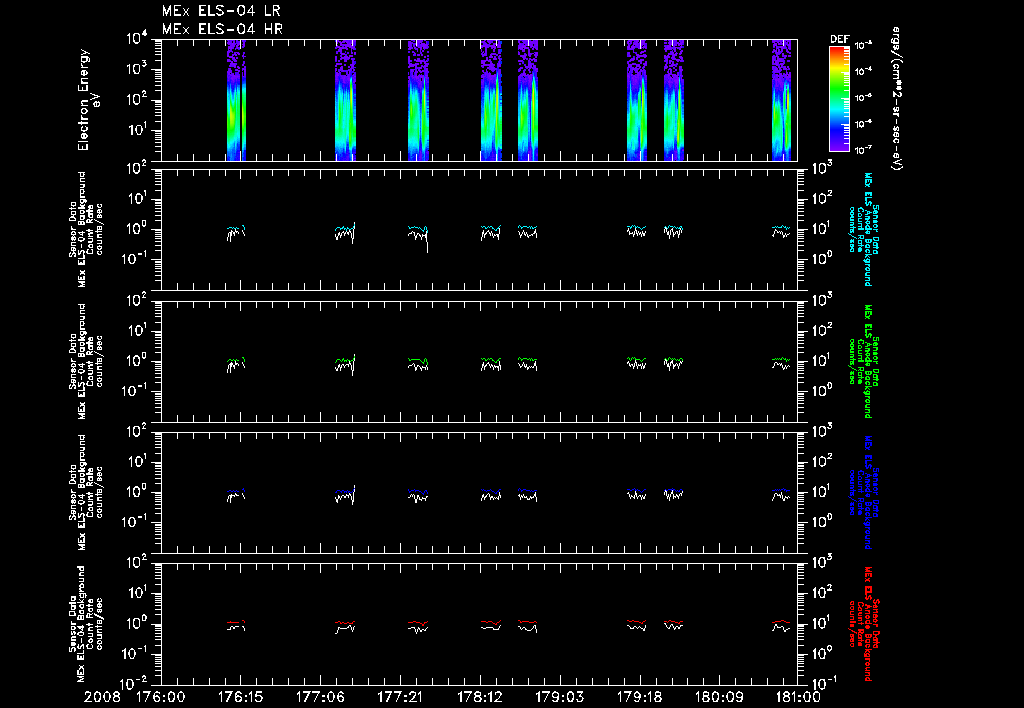1024x708 pixels.
Task: Click the '176:00' time axis label
Action: click(161, 697)
